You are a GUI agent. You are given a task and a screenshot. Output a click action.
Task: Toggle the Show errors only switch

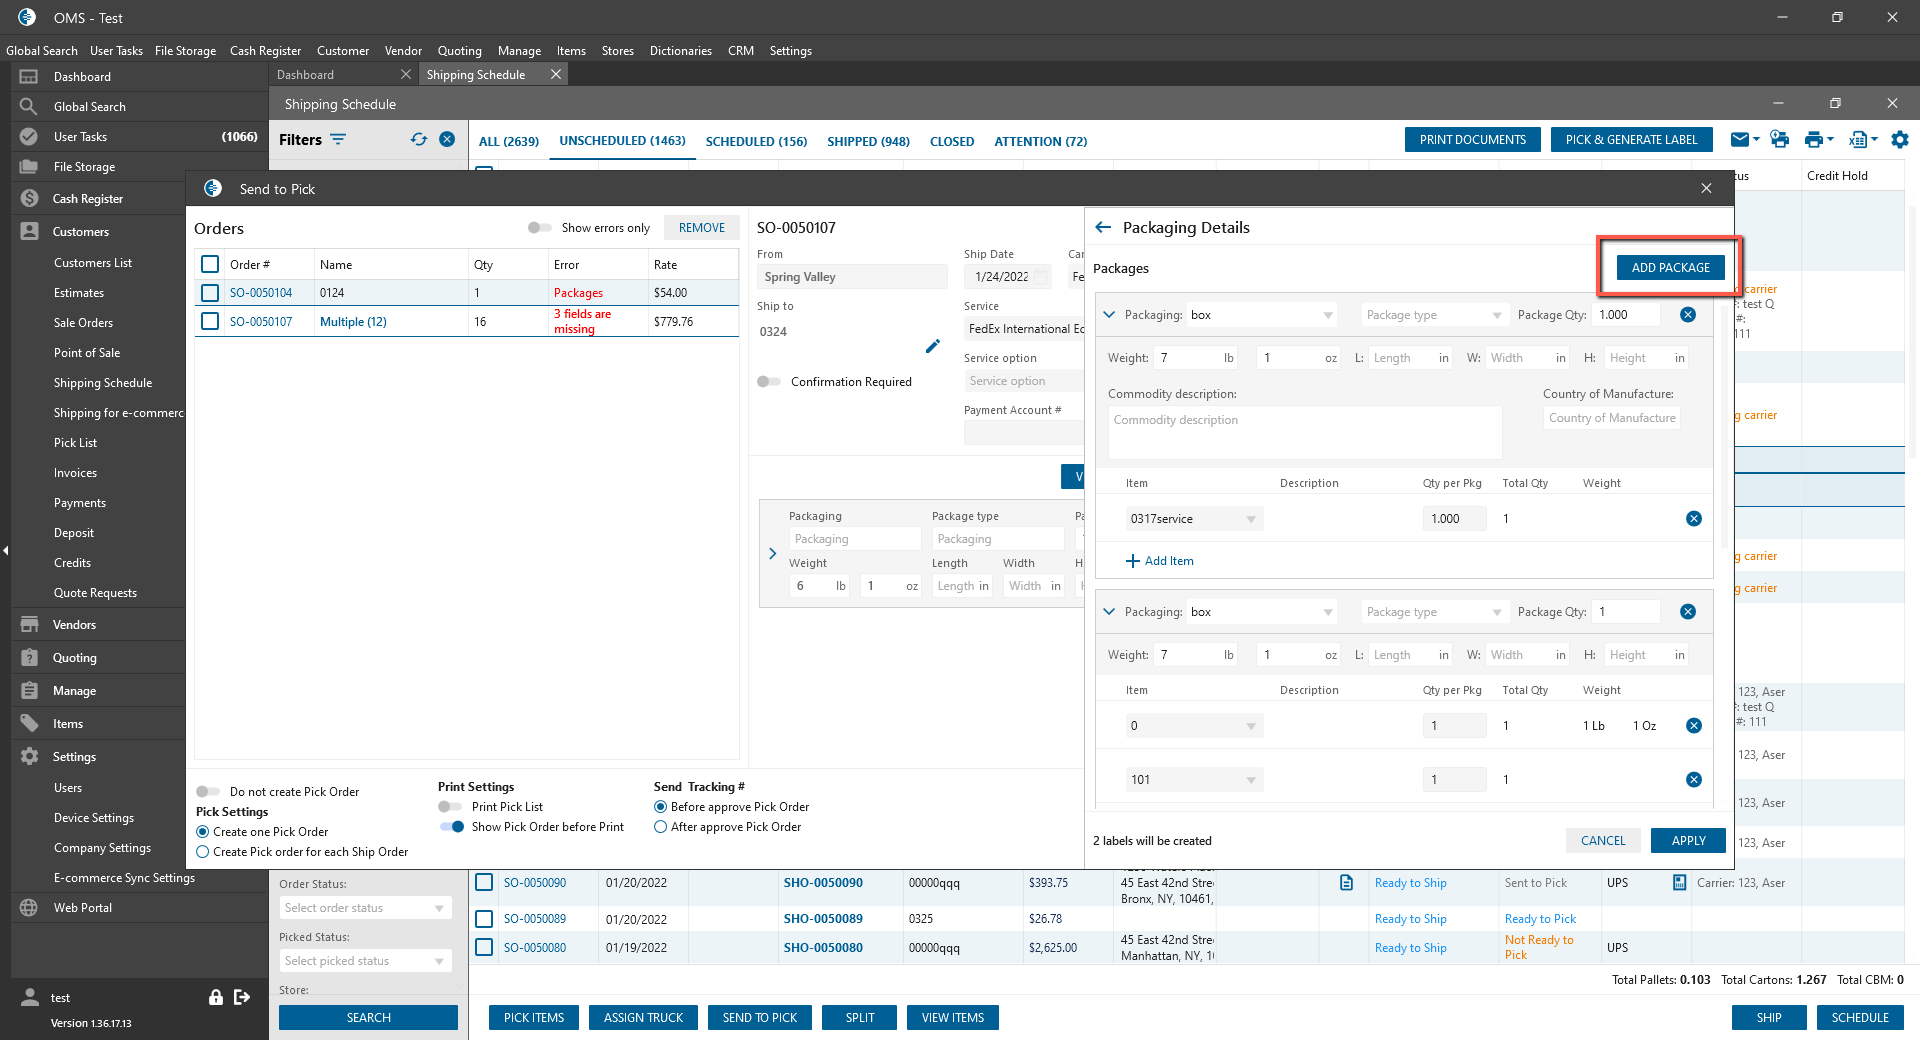(x=539, y=228)
